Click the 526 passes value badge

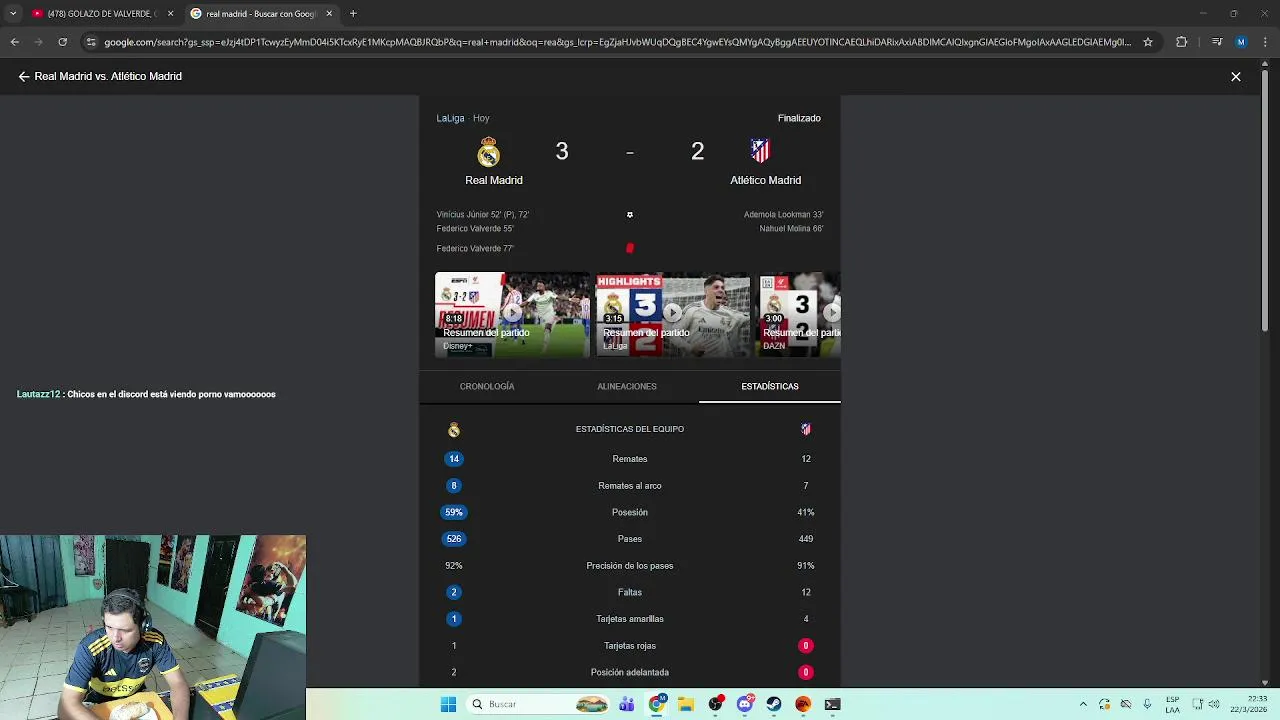[x=454, y=539]
